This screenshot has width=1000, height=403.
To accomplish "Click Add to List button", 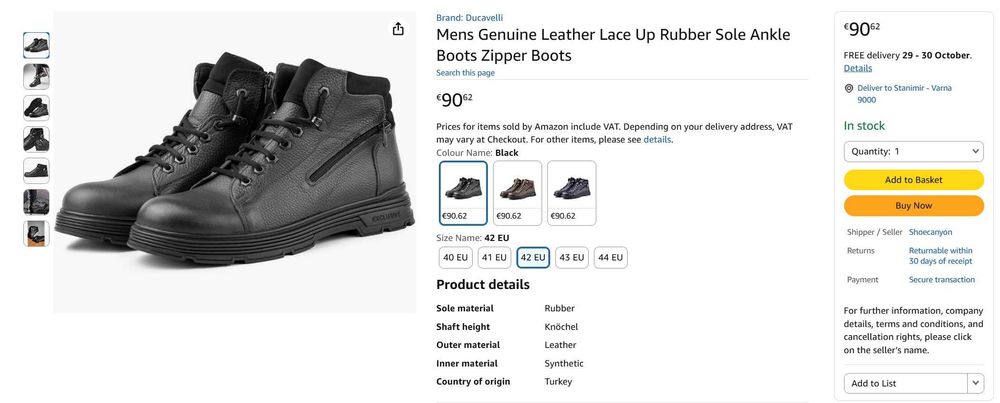I will pyautogui.click(x=905, y=383).
